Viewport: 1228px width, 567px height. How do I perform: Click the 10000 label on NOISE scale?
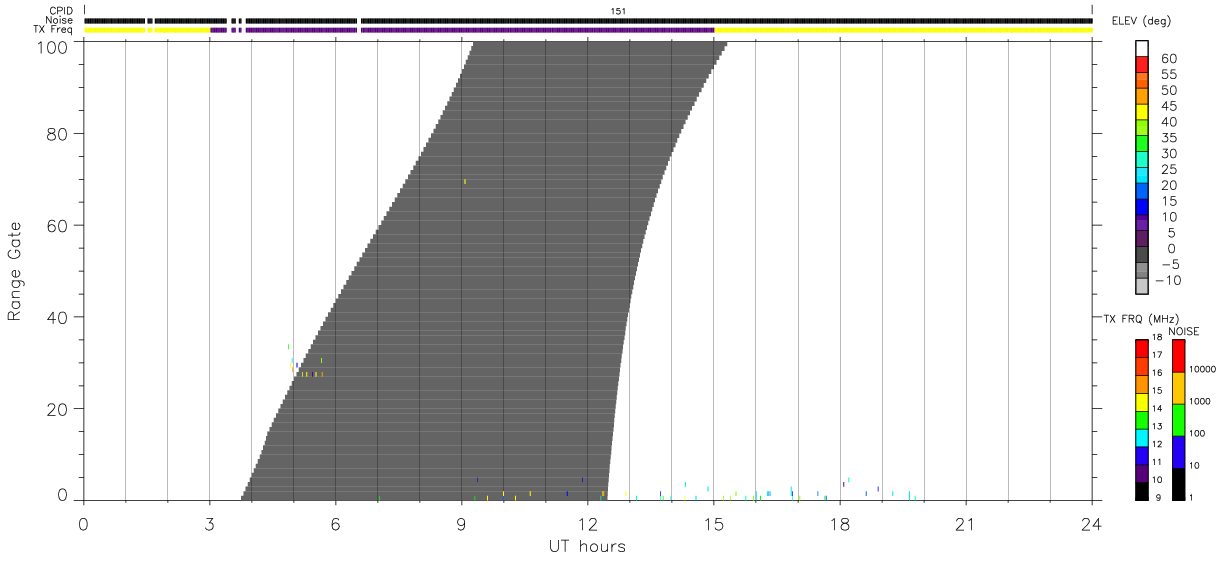1203,369
